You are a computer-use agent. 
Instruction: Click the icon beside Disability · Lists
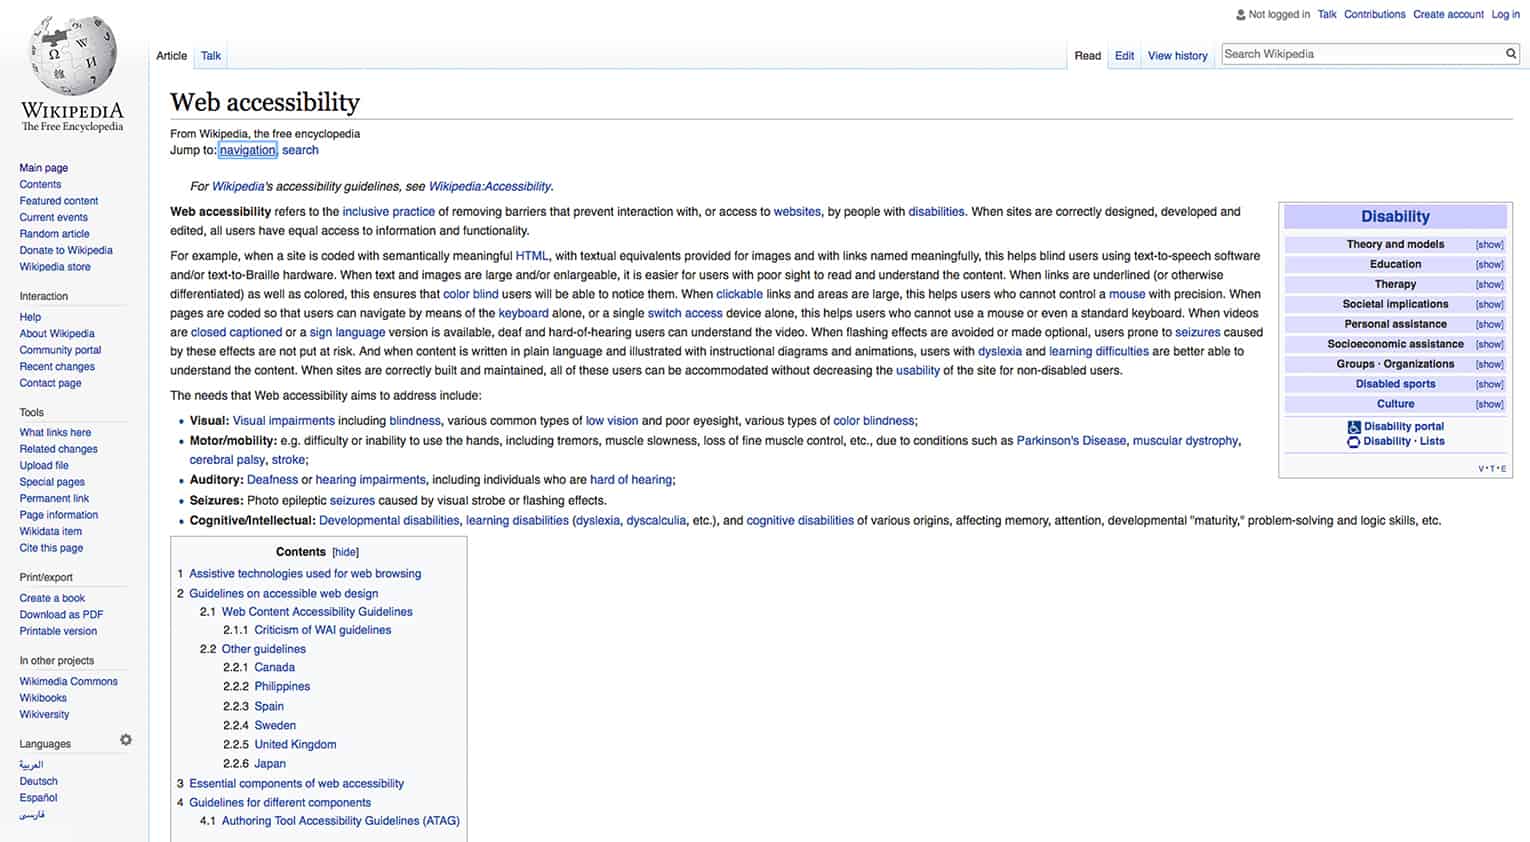point(1354,441)
